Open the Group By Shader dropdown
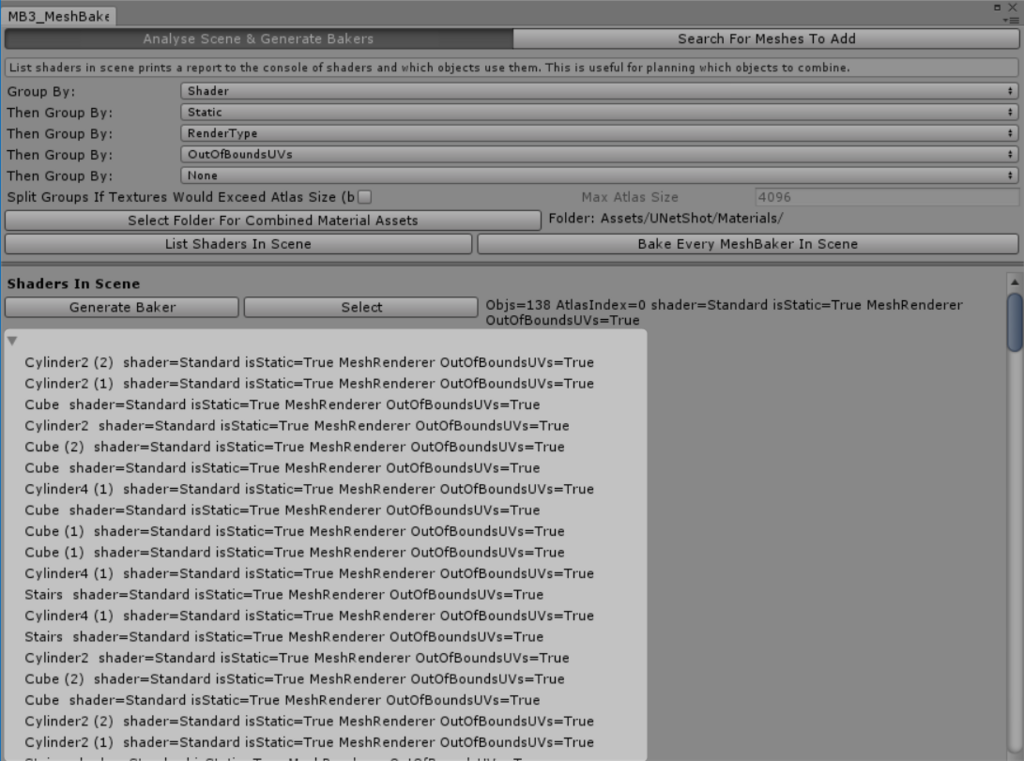The height and width of the screenshot is (761, 1024). (599, 91)
